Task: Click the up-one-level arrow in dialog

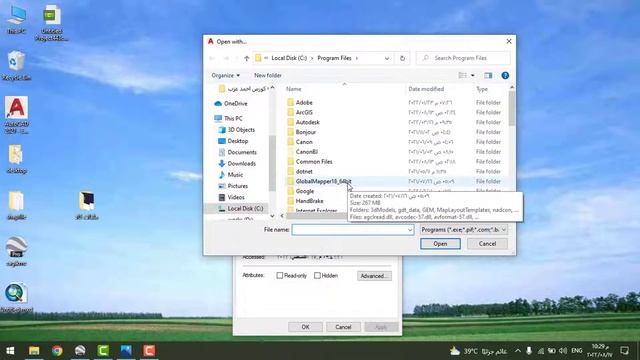Action: tap(247, 58)
